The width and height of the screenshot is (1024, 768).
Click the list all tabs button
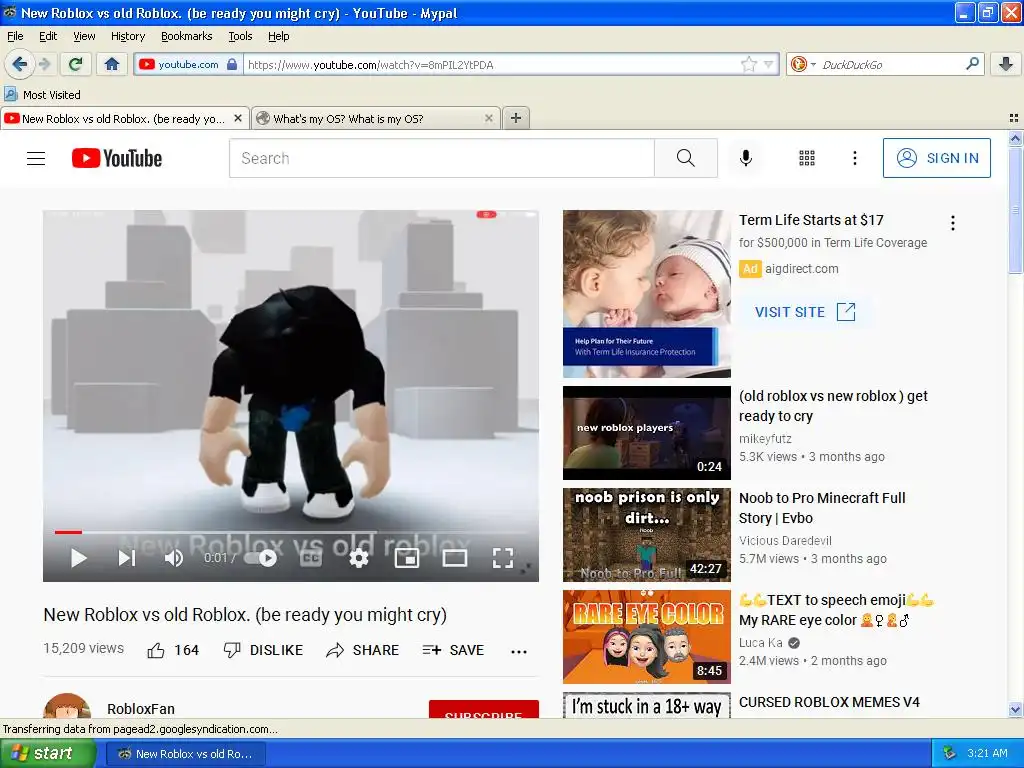pos(1014,118)
